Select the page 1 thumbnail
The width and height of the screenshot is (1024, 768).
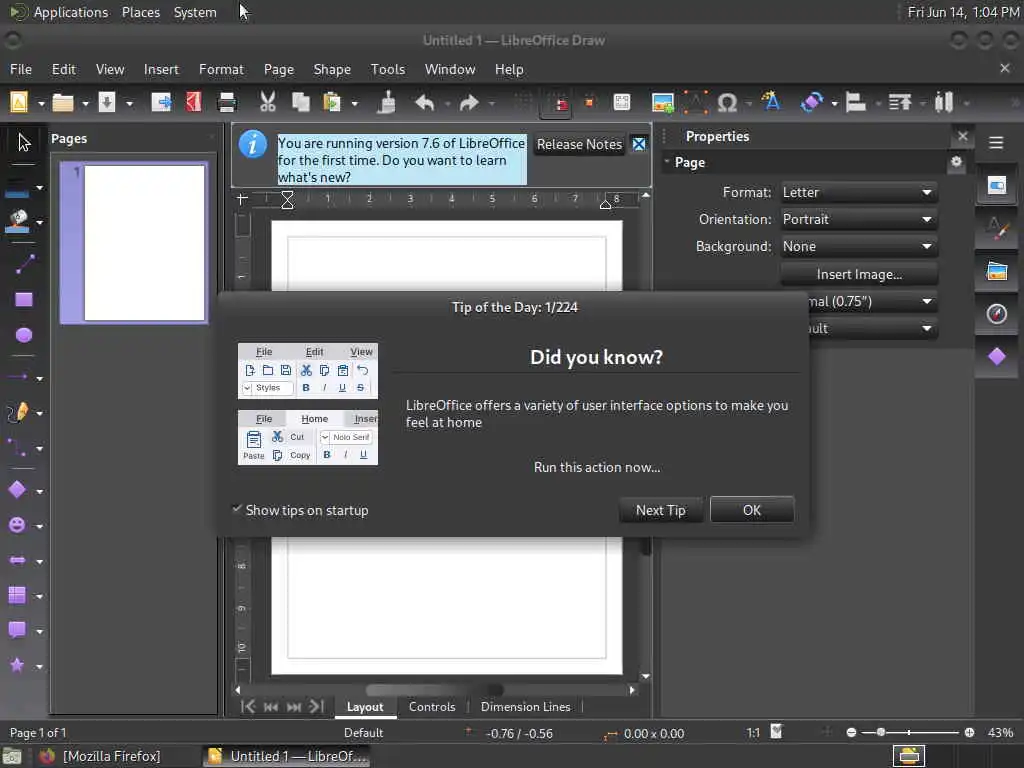tap(134, 243)
